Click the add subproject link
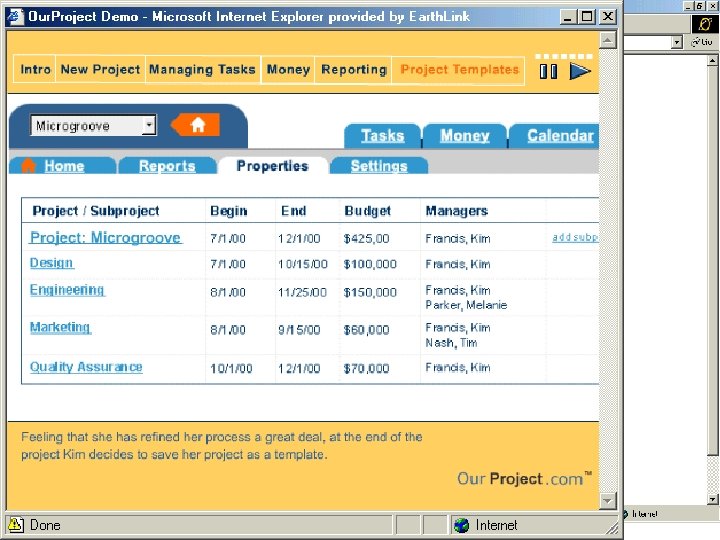The width and height of the screenshot is (720, 540). (x=575, y=237)
